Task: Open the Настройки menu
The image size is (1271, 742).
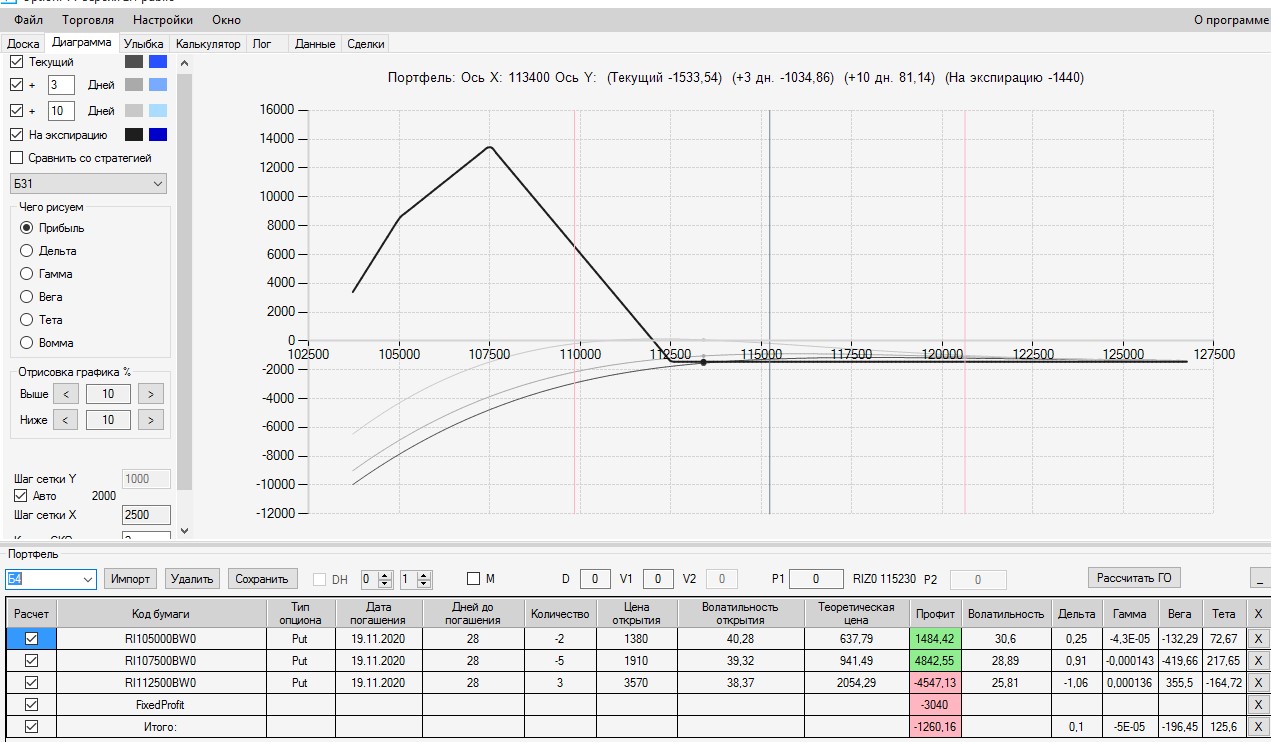Action: click(x=163, y=20)
